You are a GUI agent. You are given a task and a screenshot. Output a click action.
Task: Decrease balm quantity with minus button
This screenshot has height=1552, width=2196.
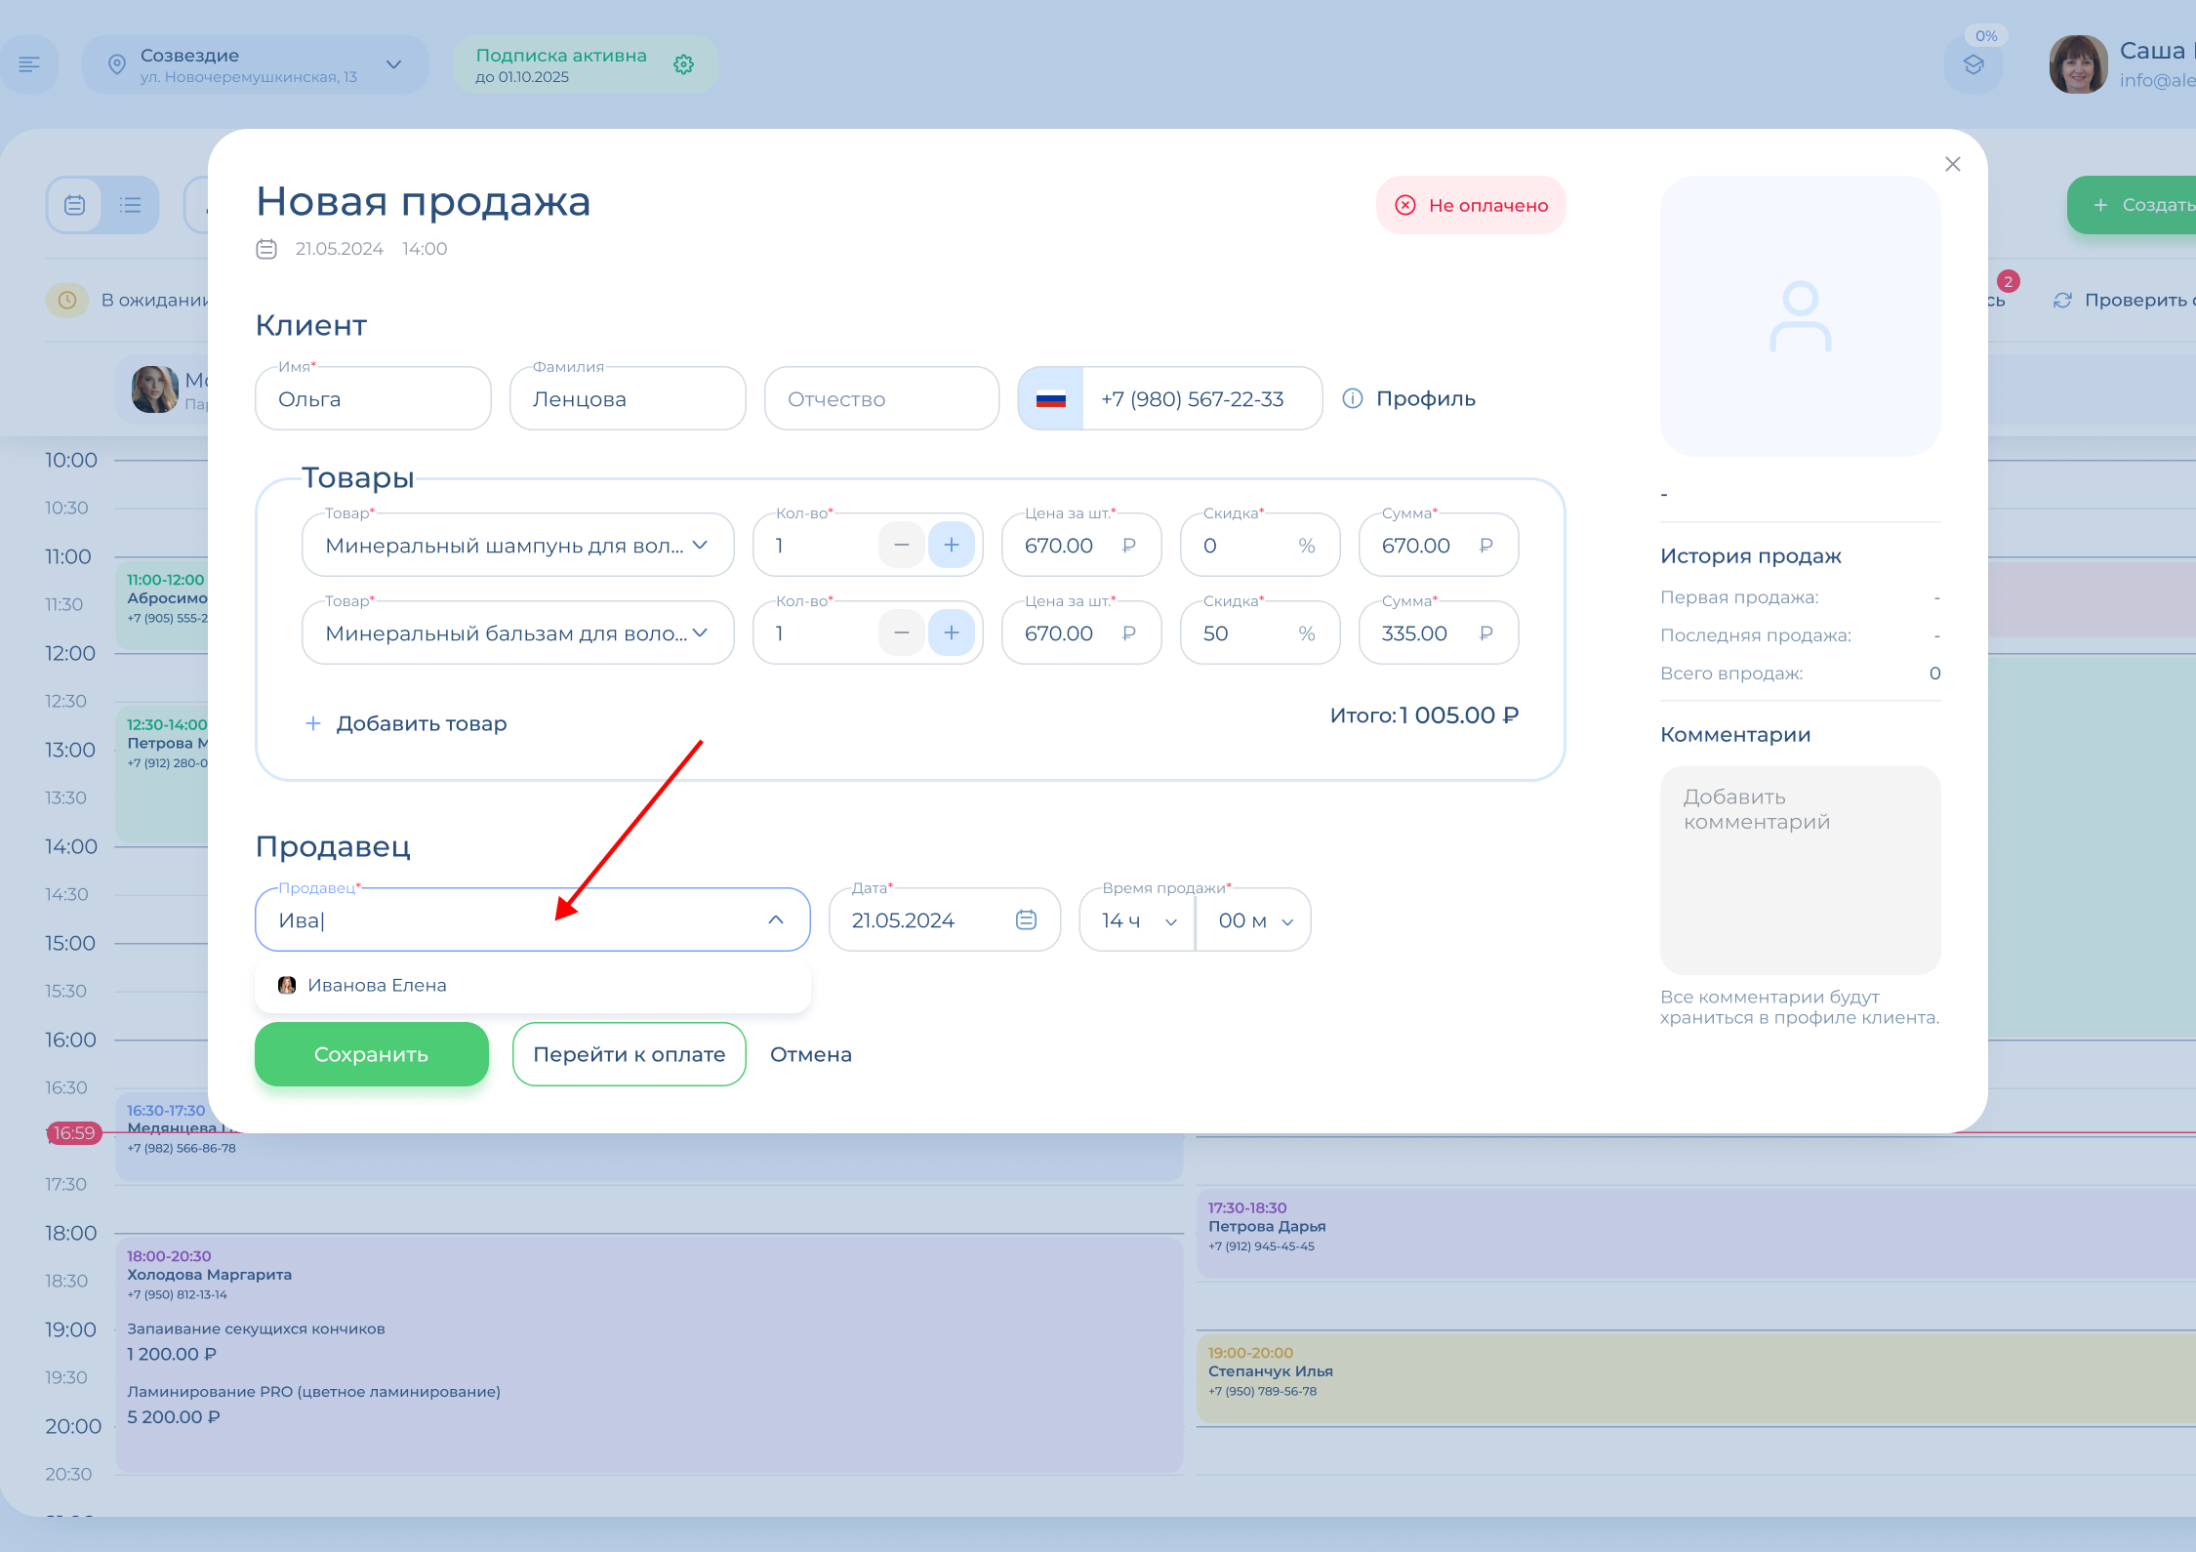(901, 633)
